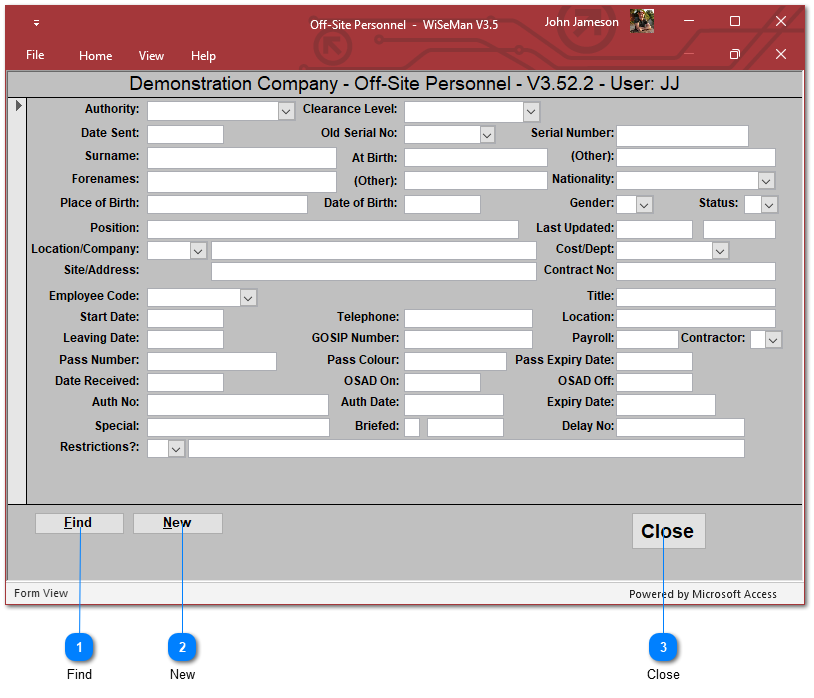The height and width of the screenshot is (698, 814).
Task: Expand the Authority dropdown list
Action: [x=286, y=111]
